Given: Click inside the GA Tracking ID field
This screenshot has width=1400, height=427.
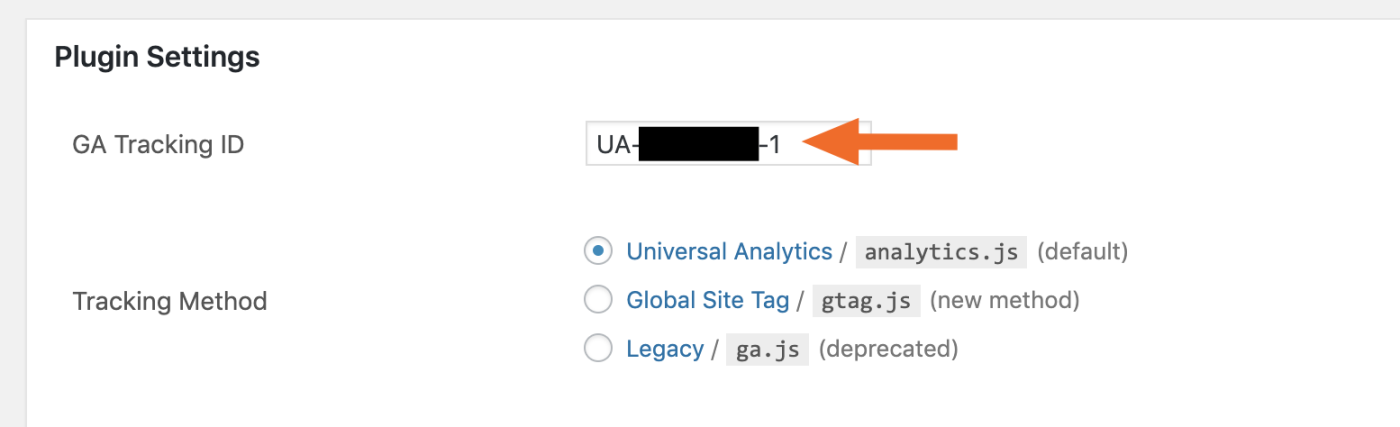Looking at the screenshot, I should tap(728, 144).
